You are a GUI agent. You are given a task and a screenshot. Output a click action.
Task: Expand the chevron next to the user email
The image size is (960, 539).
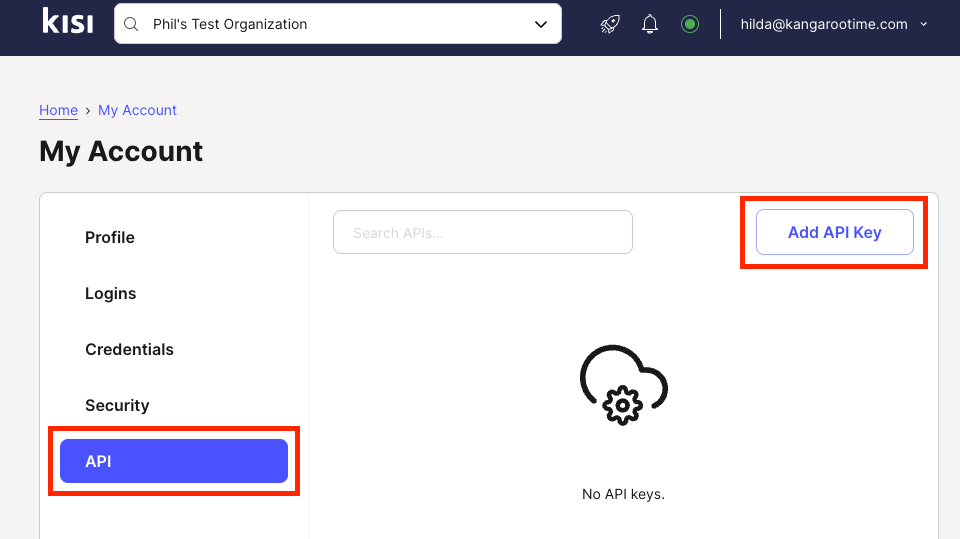tap(923, 24)
